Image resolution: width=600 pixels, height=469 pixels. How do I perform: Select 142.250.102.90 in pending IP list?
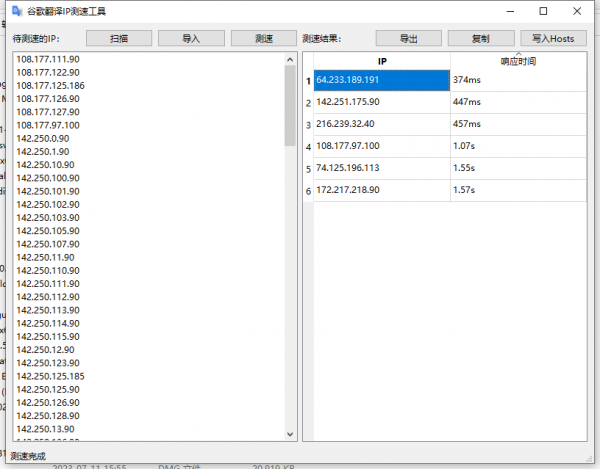point(48,205)
